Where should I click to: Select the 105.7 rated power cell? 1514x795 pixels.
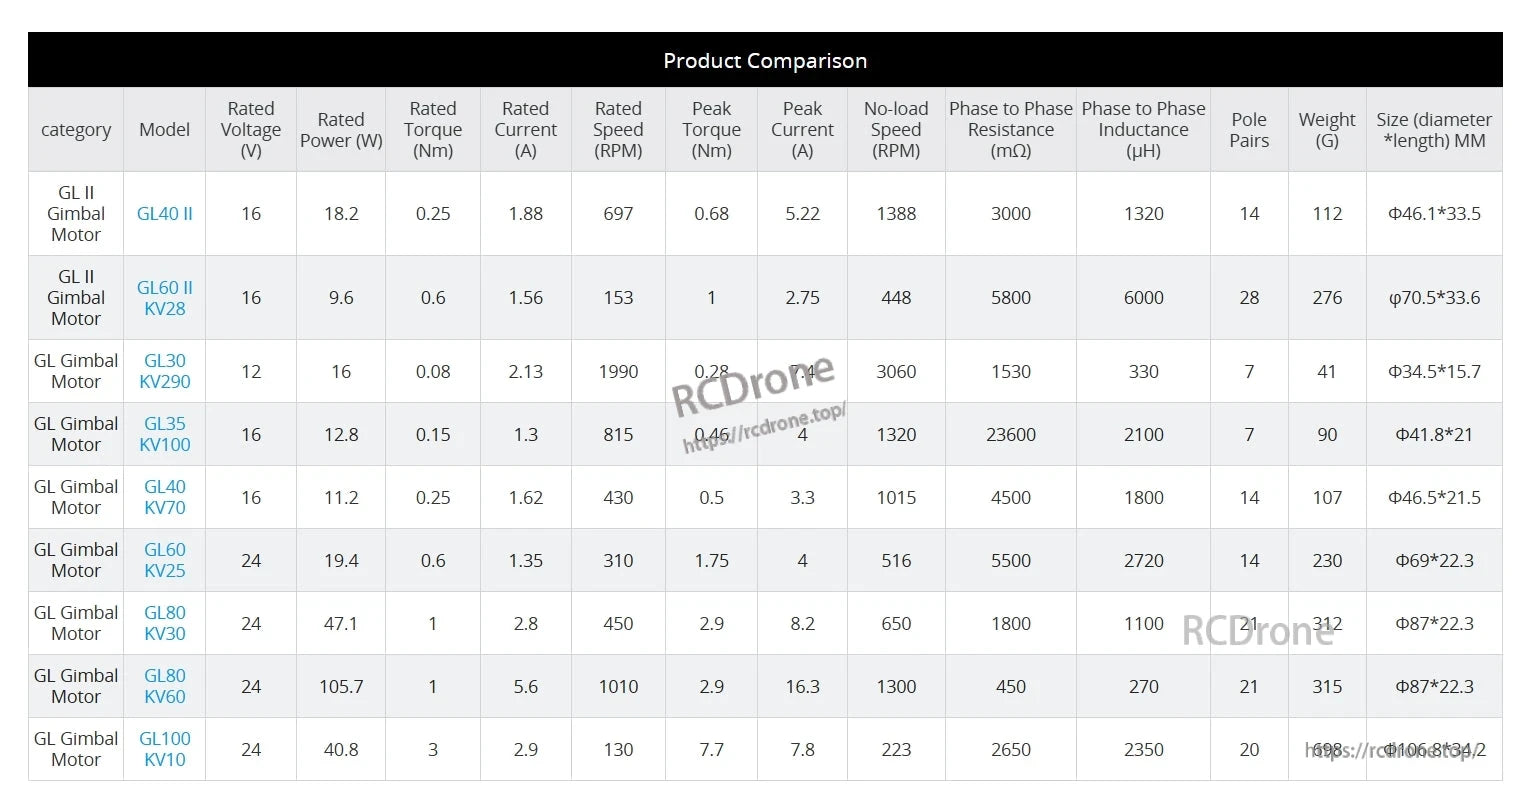tap(341, 687)
